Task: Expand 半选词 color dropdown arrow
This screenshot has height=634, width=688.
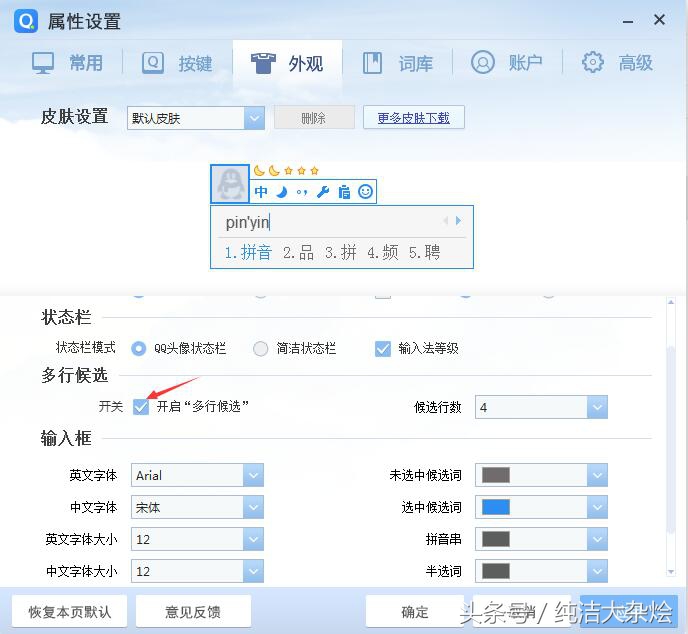Action: click(x=597, y=571)
